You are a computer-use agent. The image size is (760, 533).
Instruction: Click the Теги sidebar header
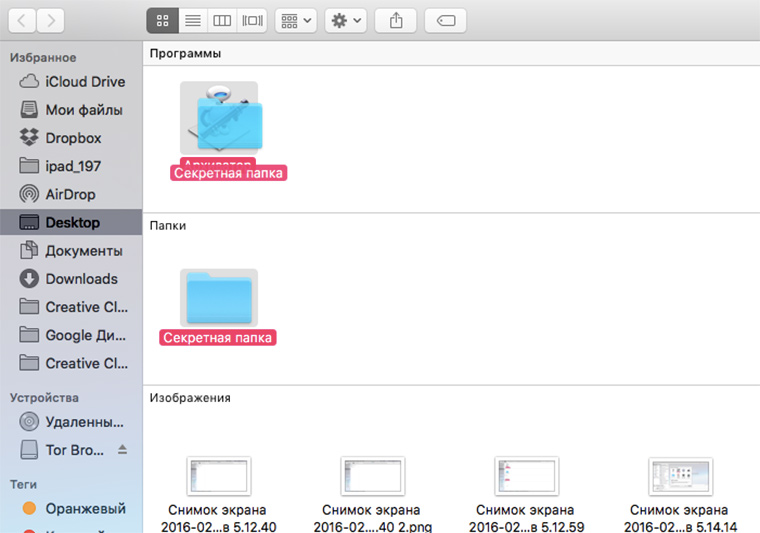click(23, 485)
